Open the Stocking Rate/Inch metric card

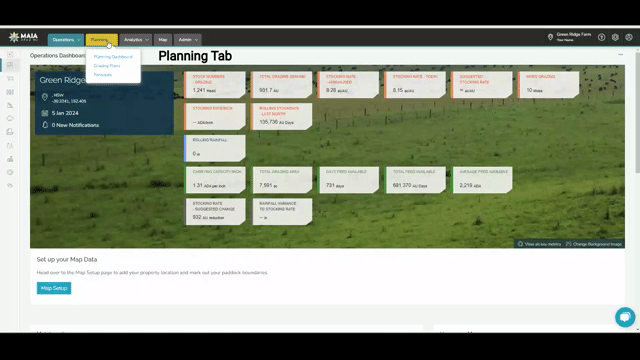215,116
